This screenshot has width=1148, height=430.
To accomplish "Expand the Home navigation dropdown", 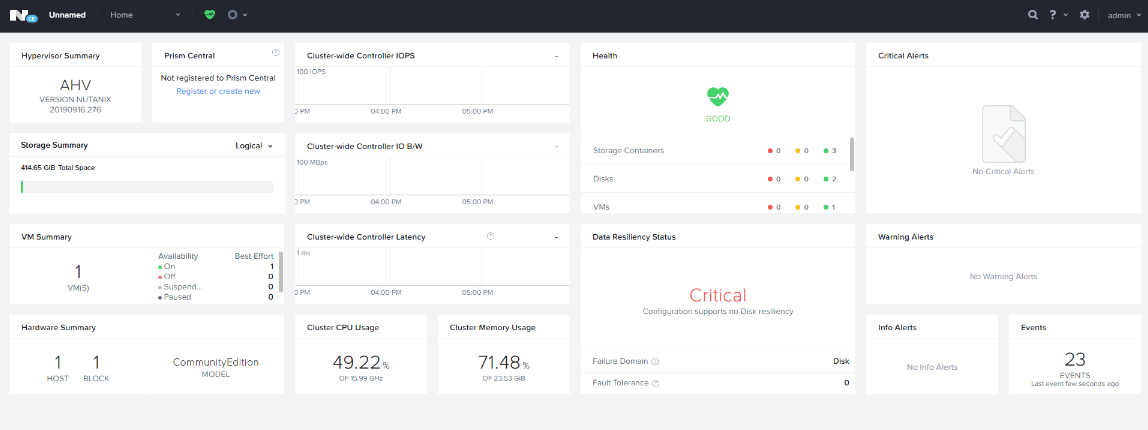I will tap(145, 15).
